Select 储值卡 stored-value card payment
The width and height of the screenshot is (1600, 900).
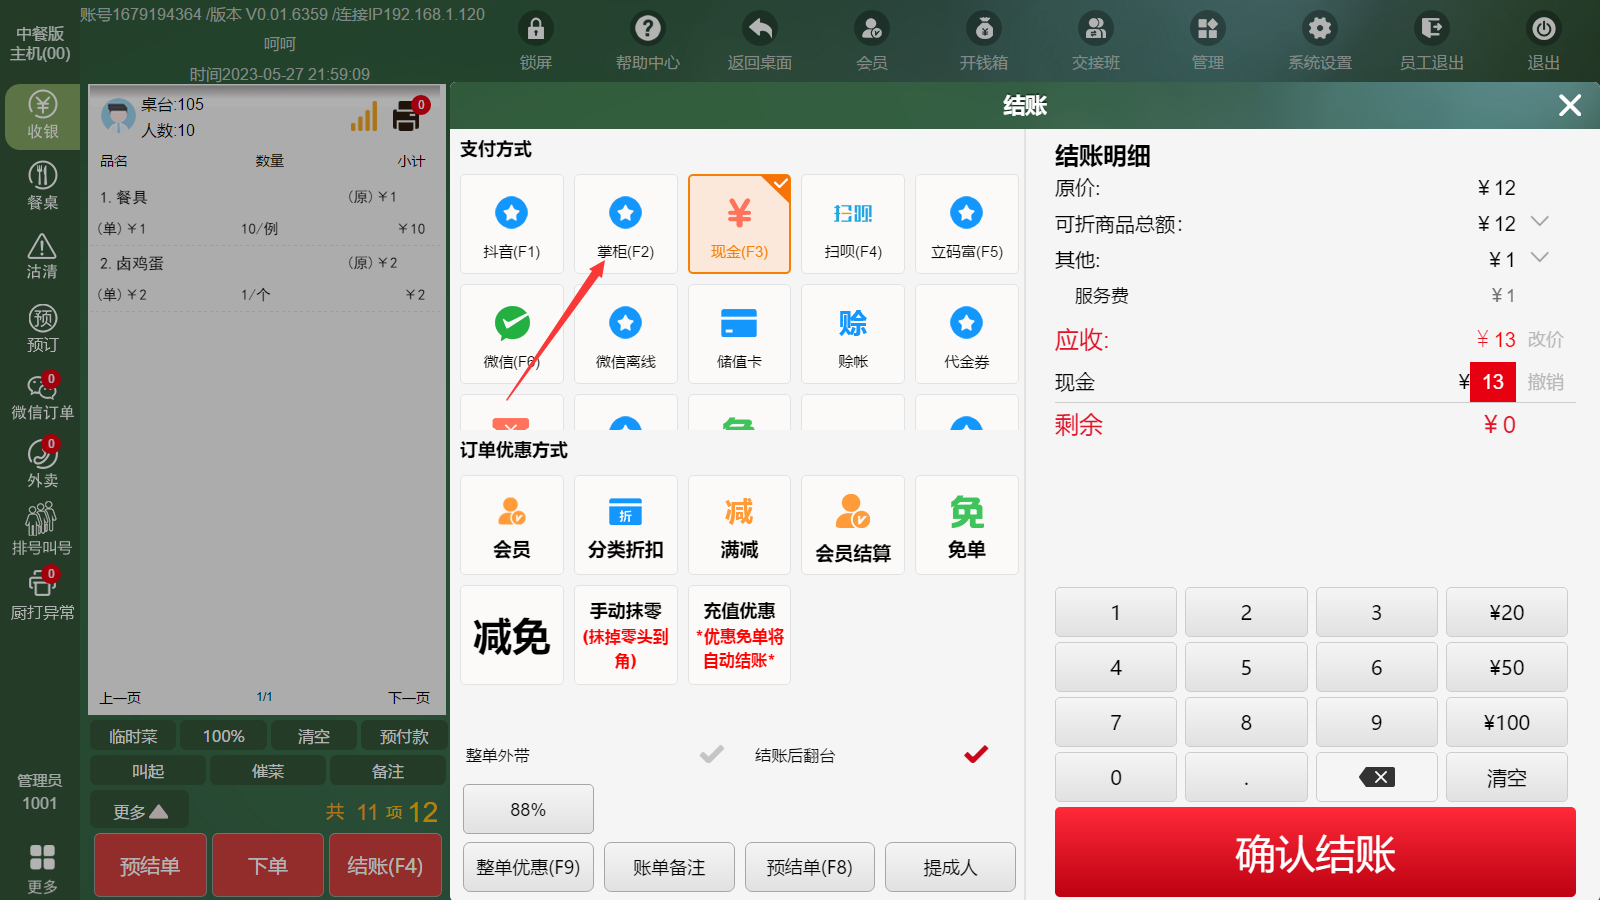click(x=739, y=334)
